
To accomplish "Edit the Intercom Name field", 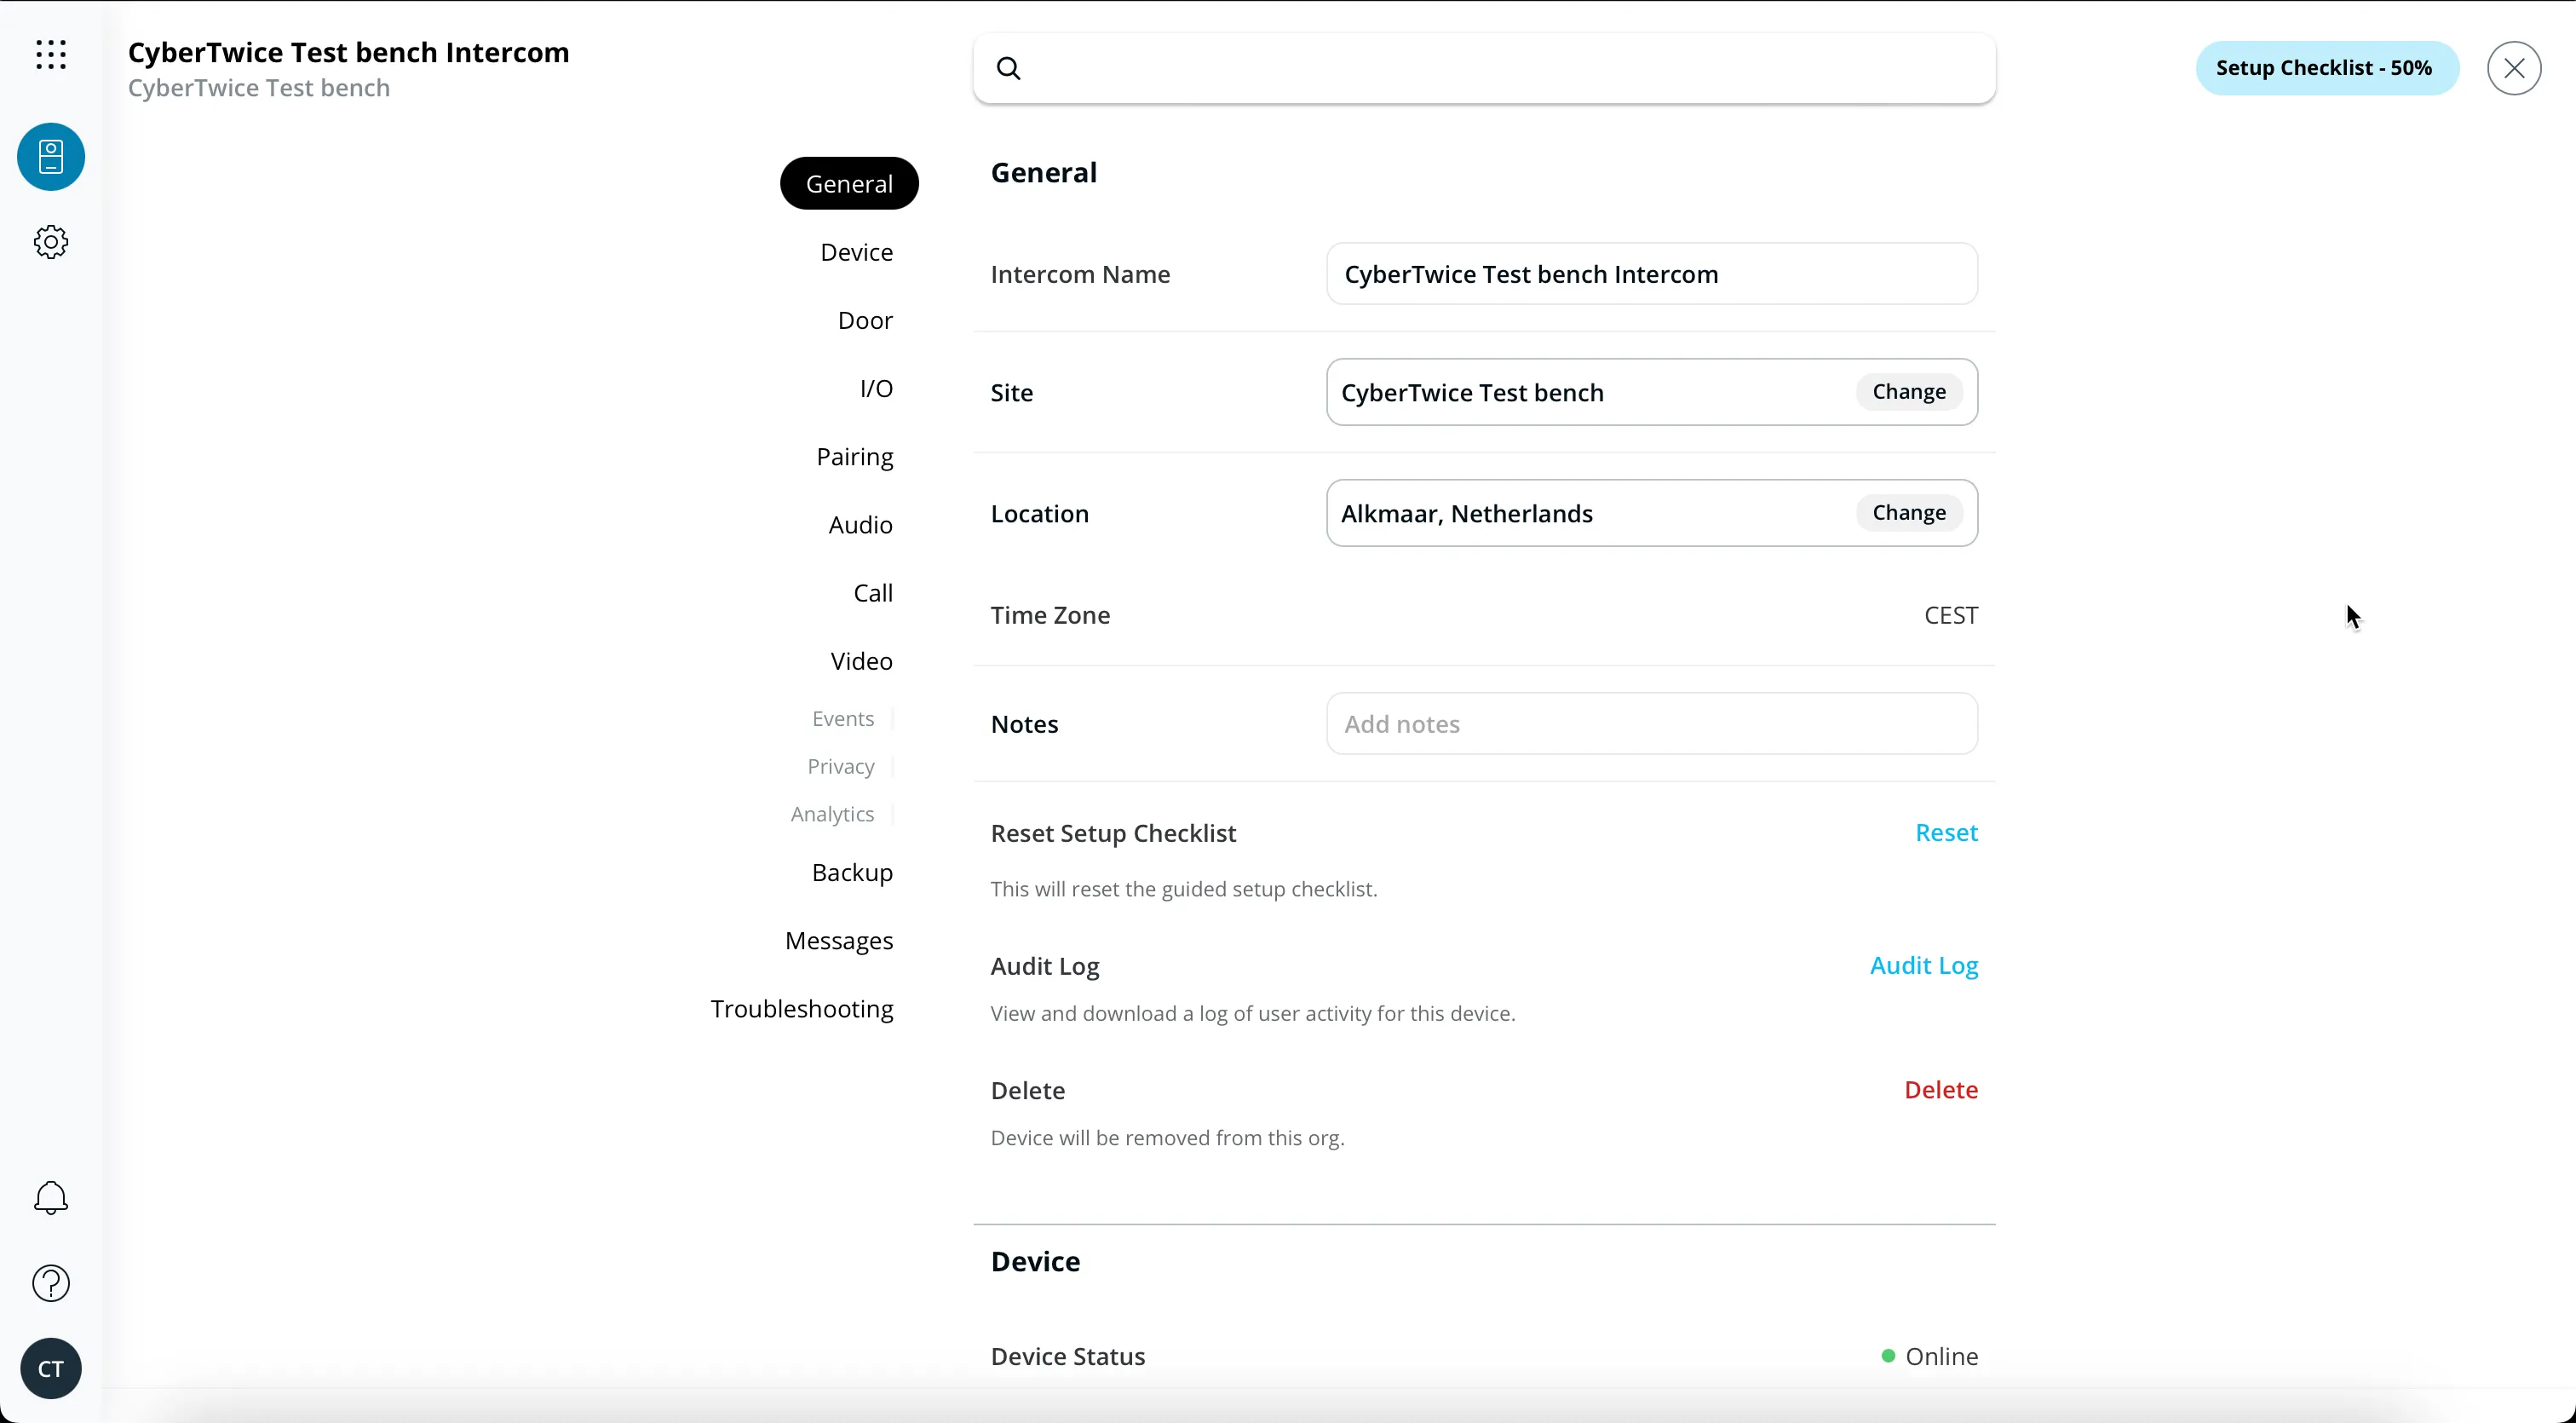I will pyautogui.click(x=1652, y=274).
